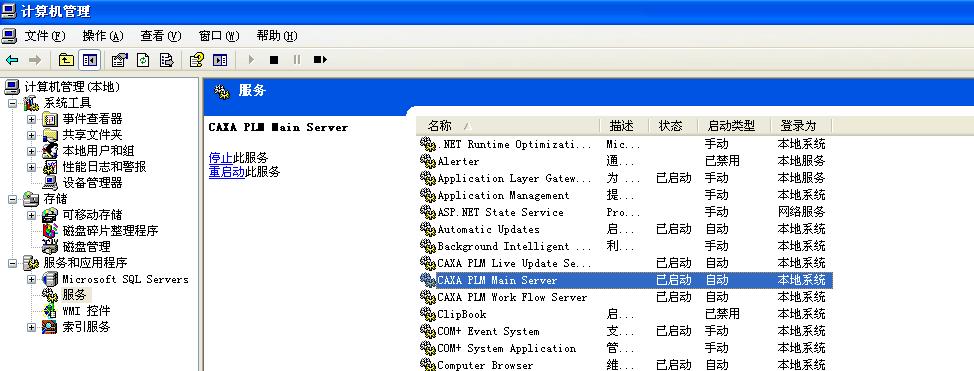The height and width of the screenshot is (371, 974).
Task: Click the Back arrow toolbar icon
Action: tap(12, 60)
